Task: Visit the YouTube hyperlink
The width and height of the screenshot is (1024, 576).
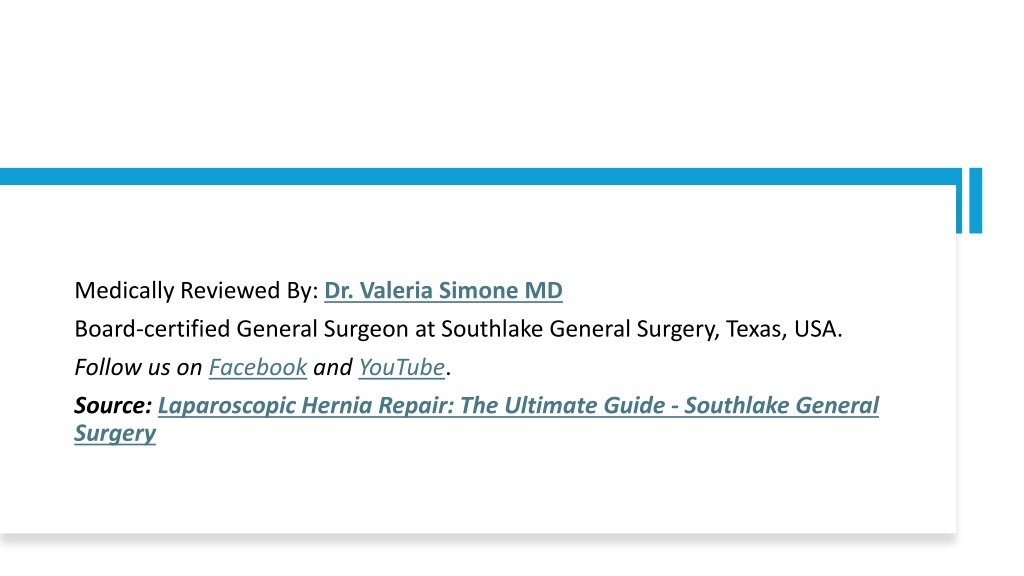Action: click(x=402, y=368)
